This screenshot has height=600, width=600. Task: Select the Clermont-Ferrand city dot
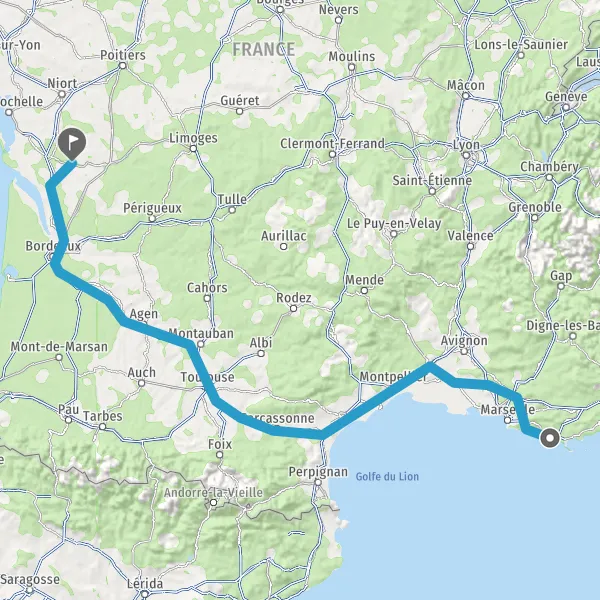pyautogui.click(x=333, y=154)
